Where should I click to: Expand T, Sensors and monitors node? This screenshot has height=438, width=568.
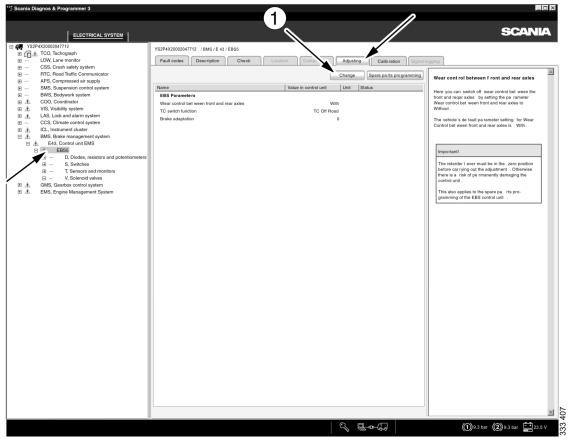[x=44, y=171]
